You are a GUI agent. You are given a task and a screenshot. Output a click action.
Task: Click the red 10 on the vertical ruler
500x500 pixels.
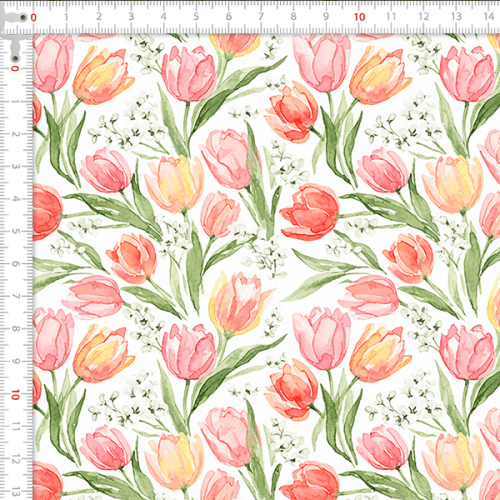[x=15, y=395]
